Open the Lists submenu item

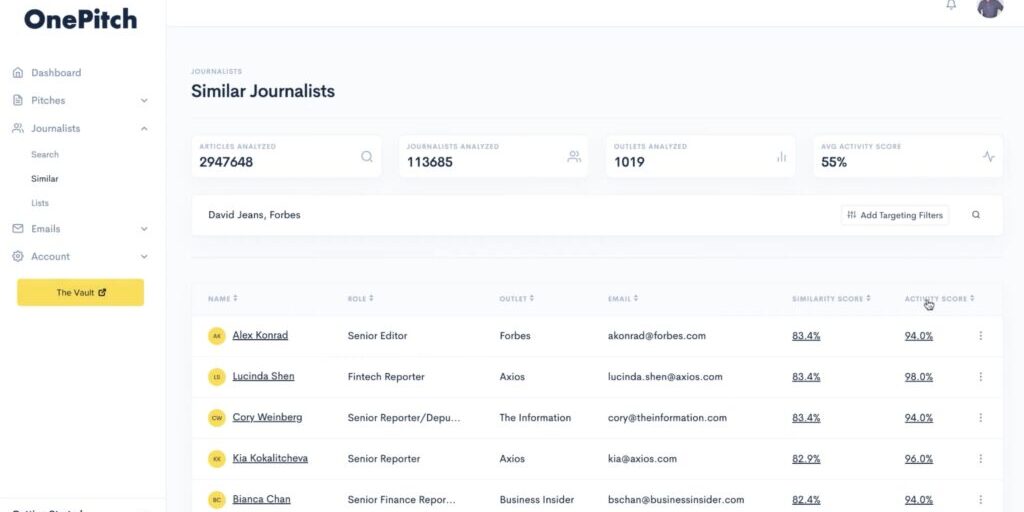click(x=40, y=203)
